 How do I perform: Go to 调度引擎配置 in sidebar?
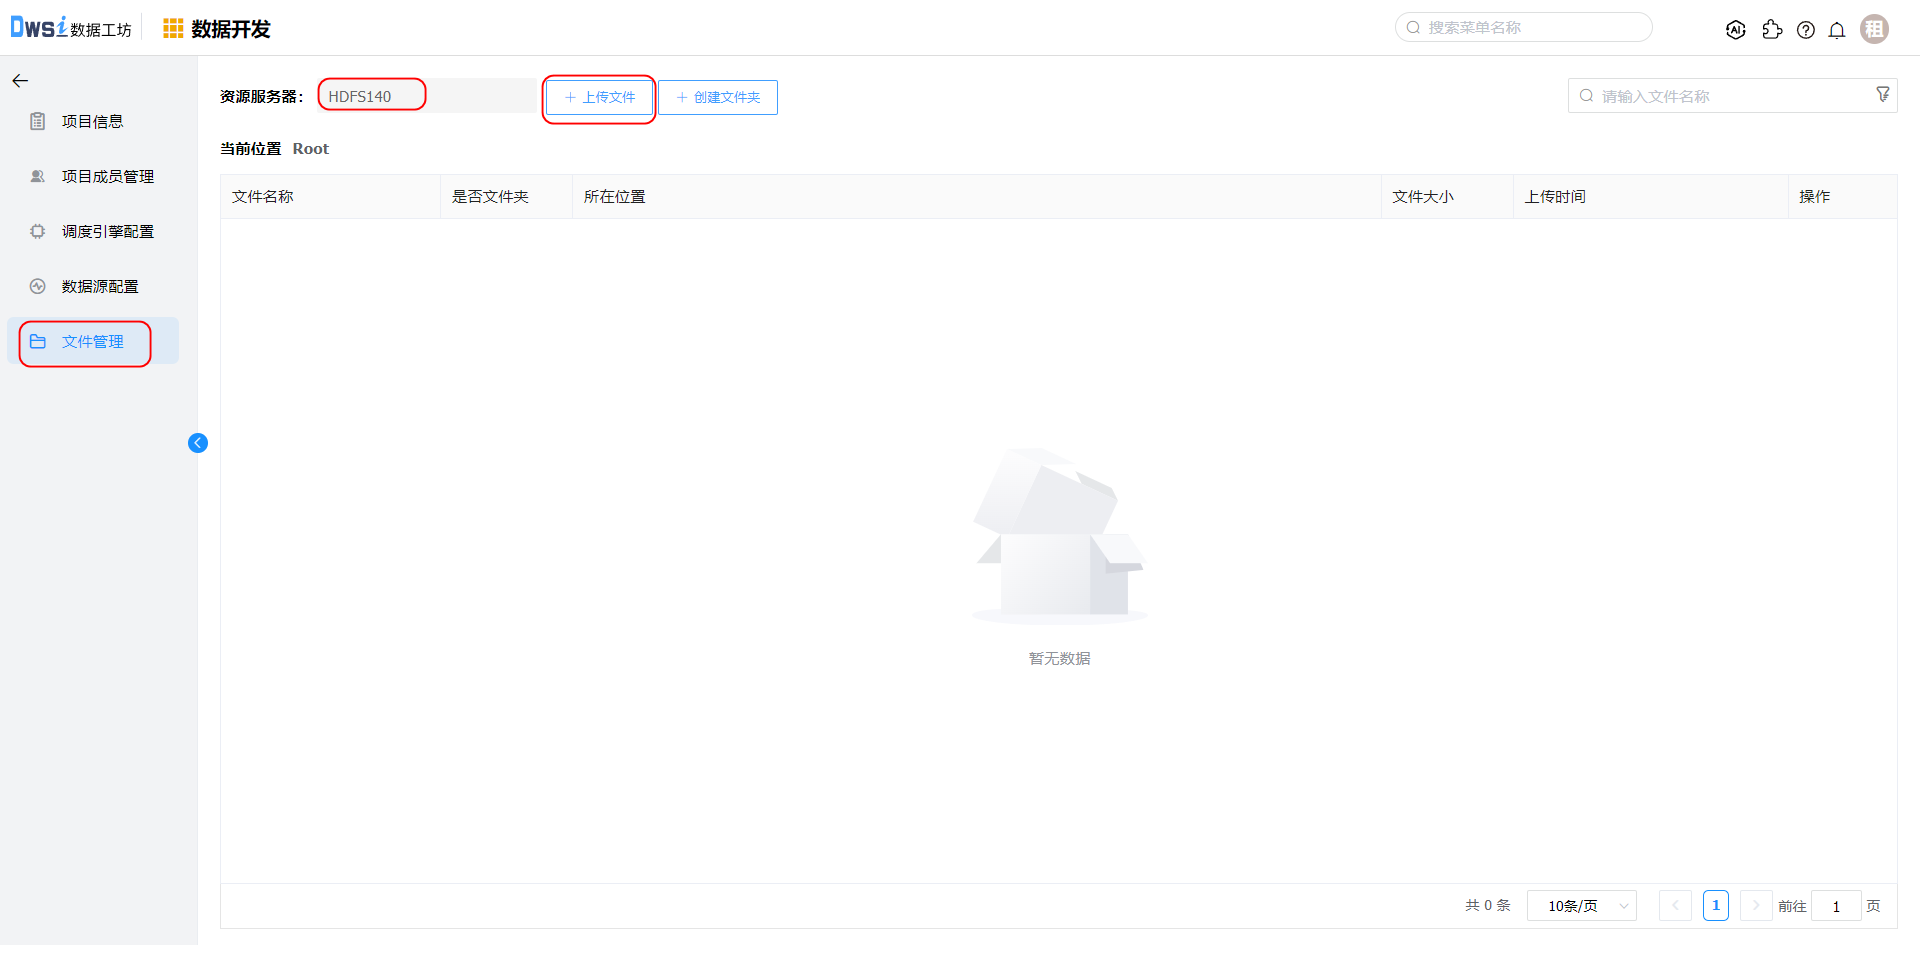tap(107, 232)
